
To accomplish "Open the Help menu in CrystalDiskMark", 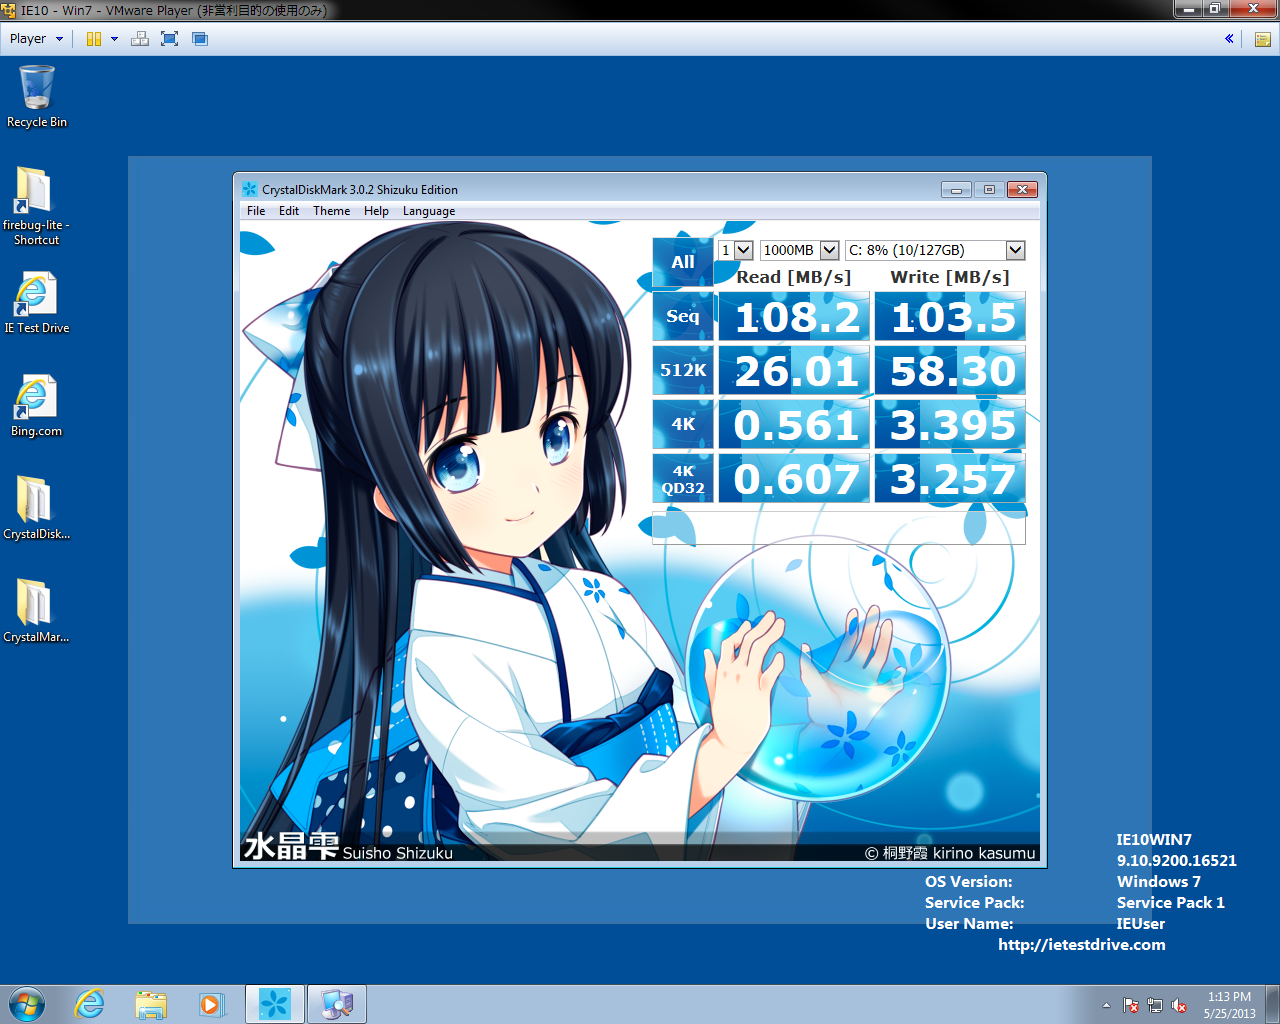I will pyautogui.click(x=376, y=211).
